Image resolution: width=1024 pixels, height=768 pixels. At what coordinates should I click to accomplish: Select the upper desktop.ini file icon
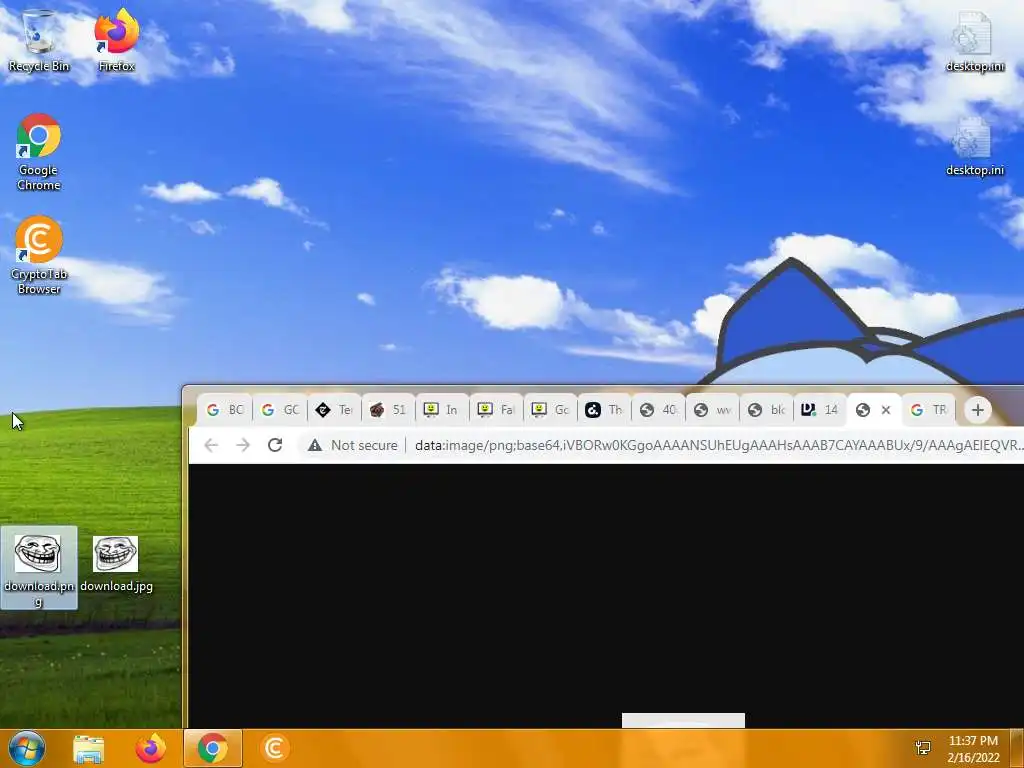coord(974,42)
